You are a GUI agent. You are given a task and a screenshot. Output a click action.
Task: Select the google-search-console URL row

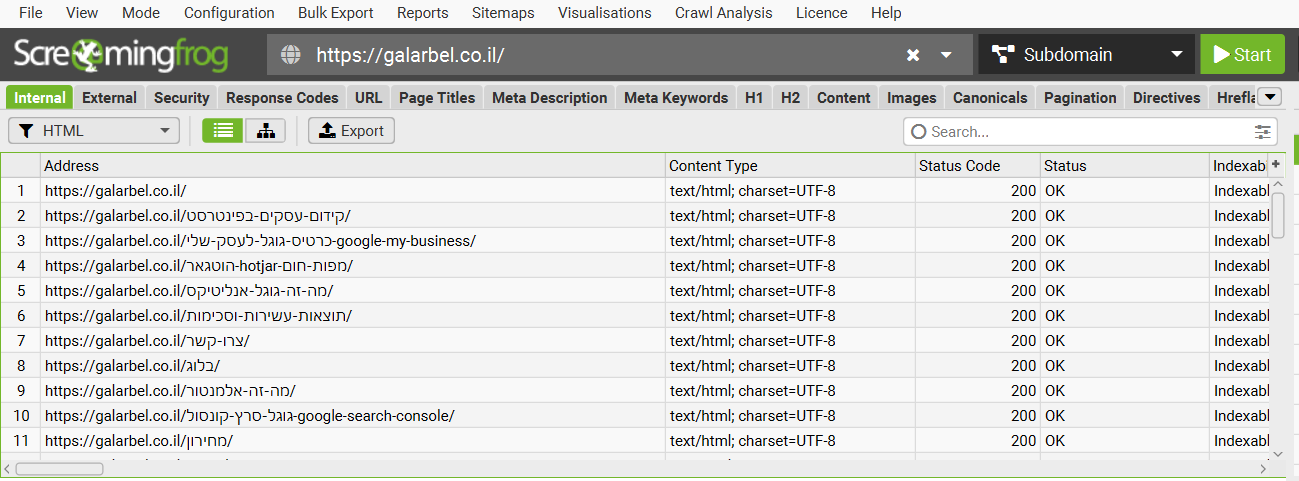353,416
